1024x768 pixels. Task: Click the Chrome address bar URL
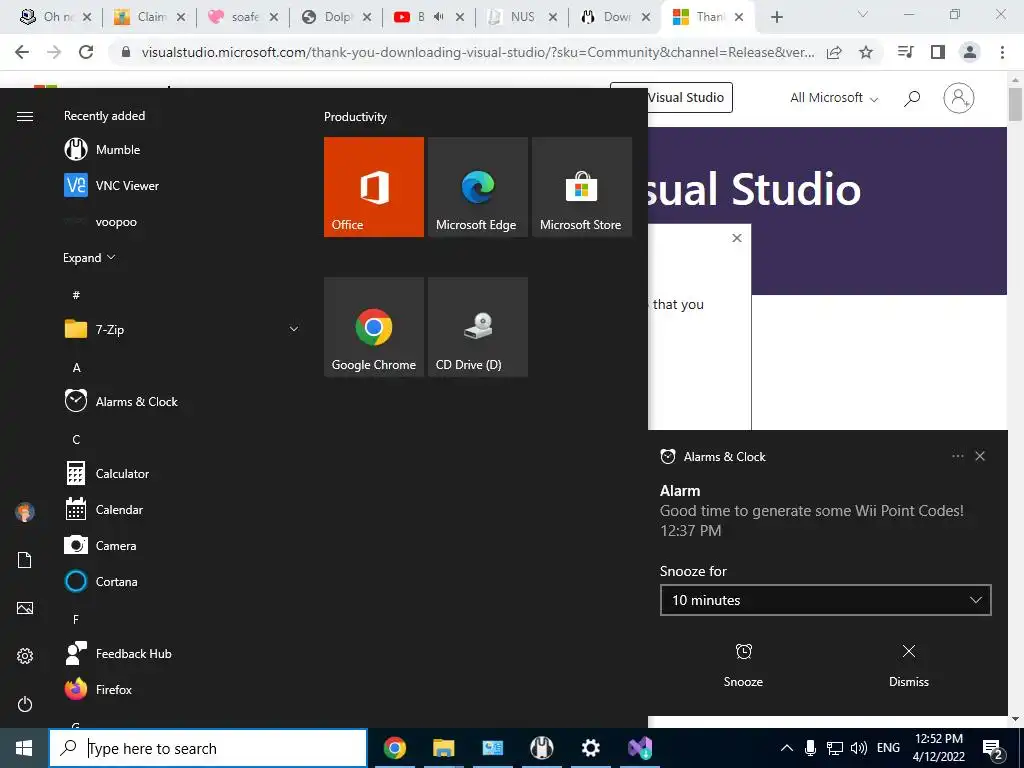(478, 52)
